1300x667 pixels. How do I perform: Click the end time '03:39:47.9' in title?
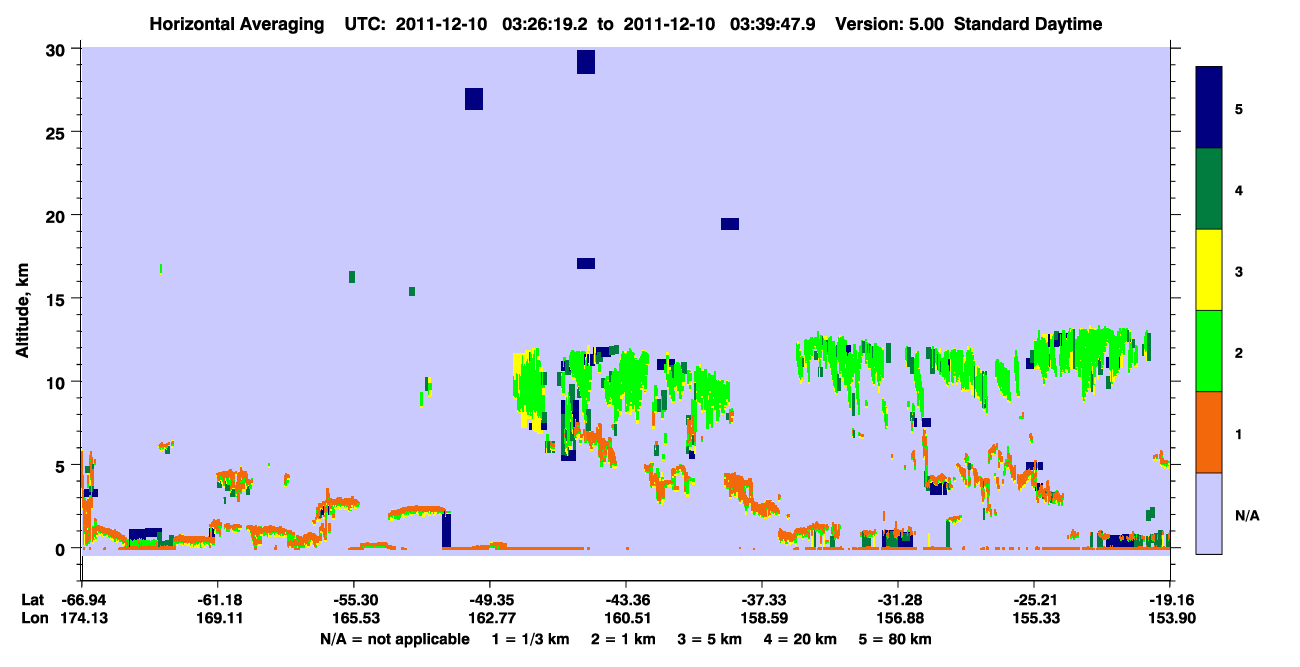click(x=773, y=24)
